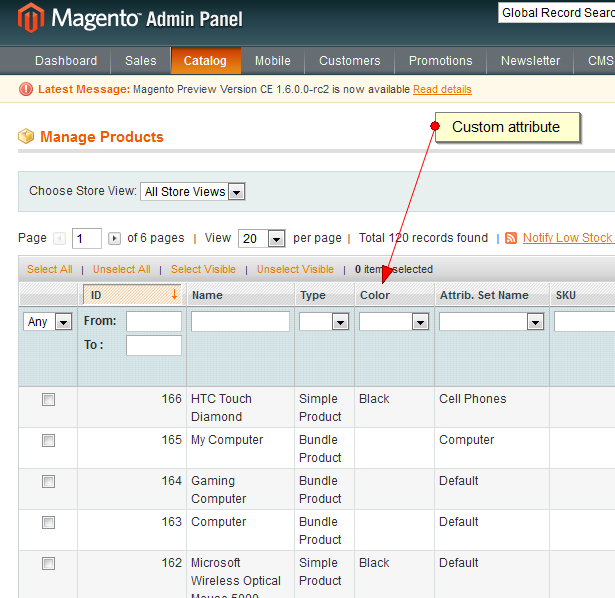Check the box for product 163
The image size is (615, 598).
(x=49, y=522)
